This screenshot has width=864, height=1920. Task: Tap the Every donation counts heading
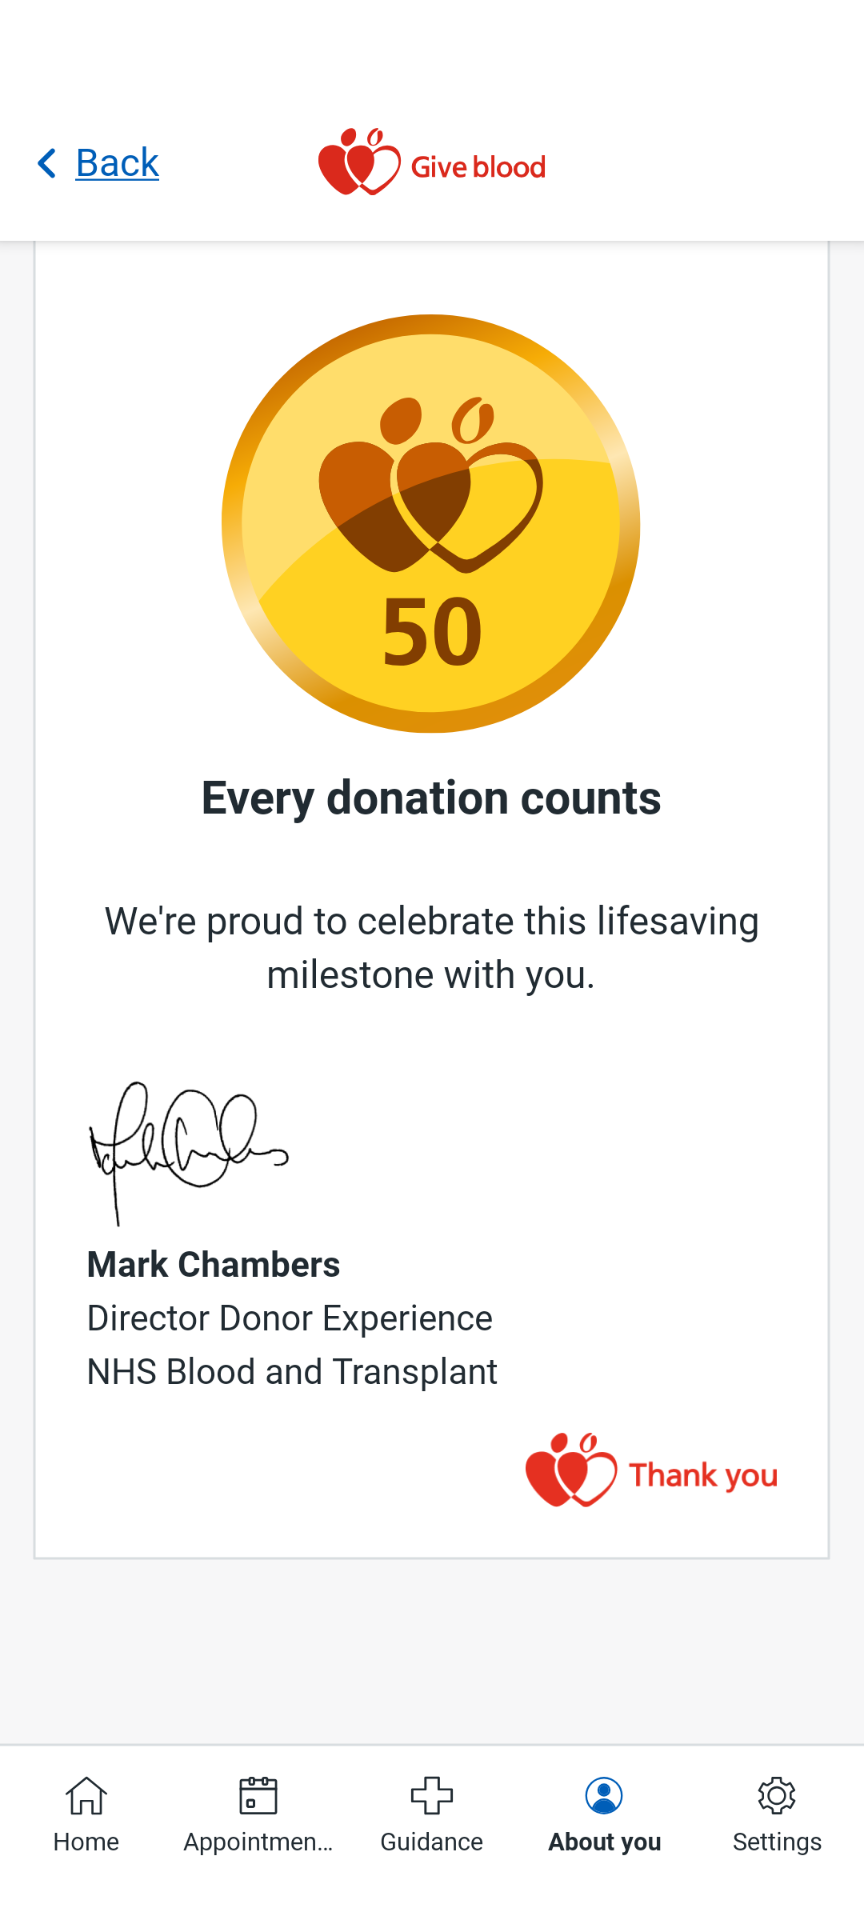[x=431, y=798]
